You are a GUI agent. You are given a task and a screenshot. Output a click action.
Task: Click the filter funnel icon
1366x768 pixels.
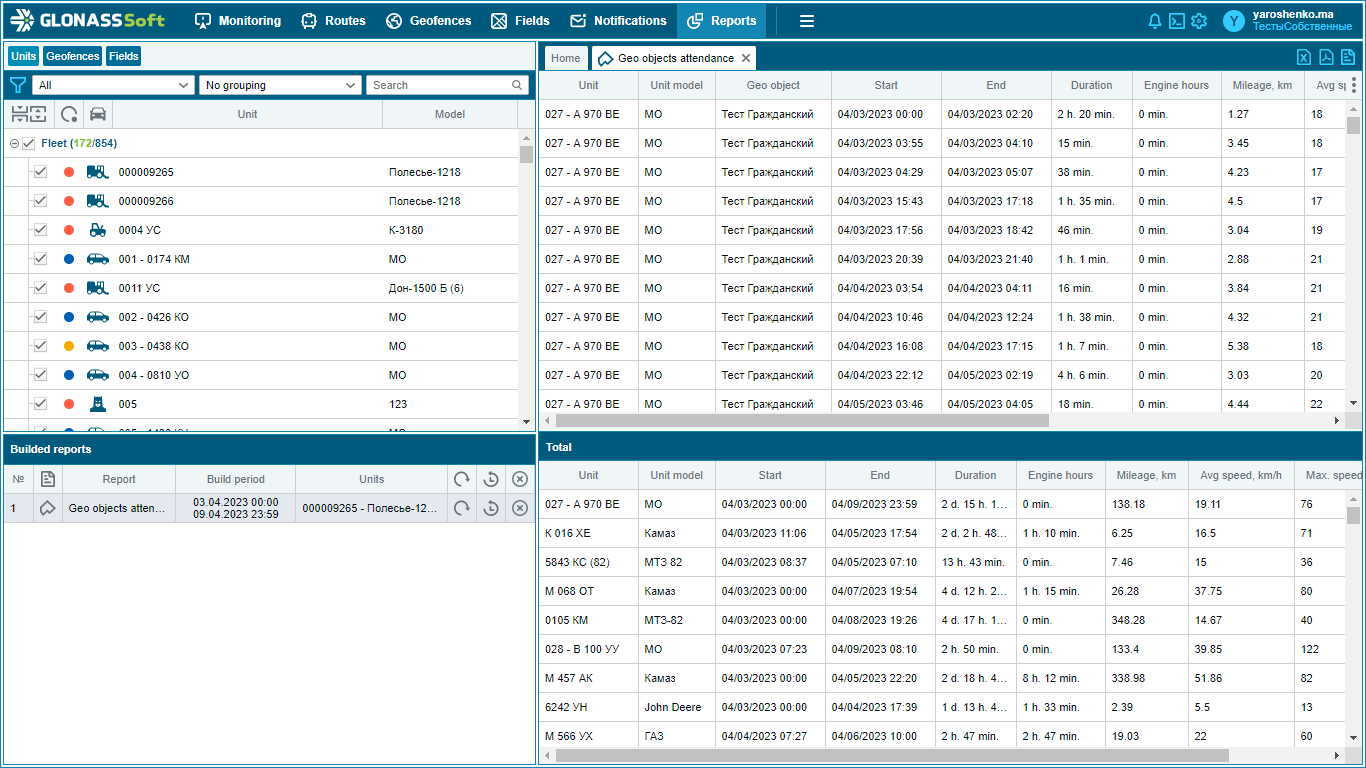[x=17, y=85]
